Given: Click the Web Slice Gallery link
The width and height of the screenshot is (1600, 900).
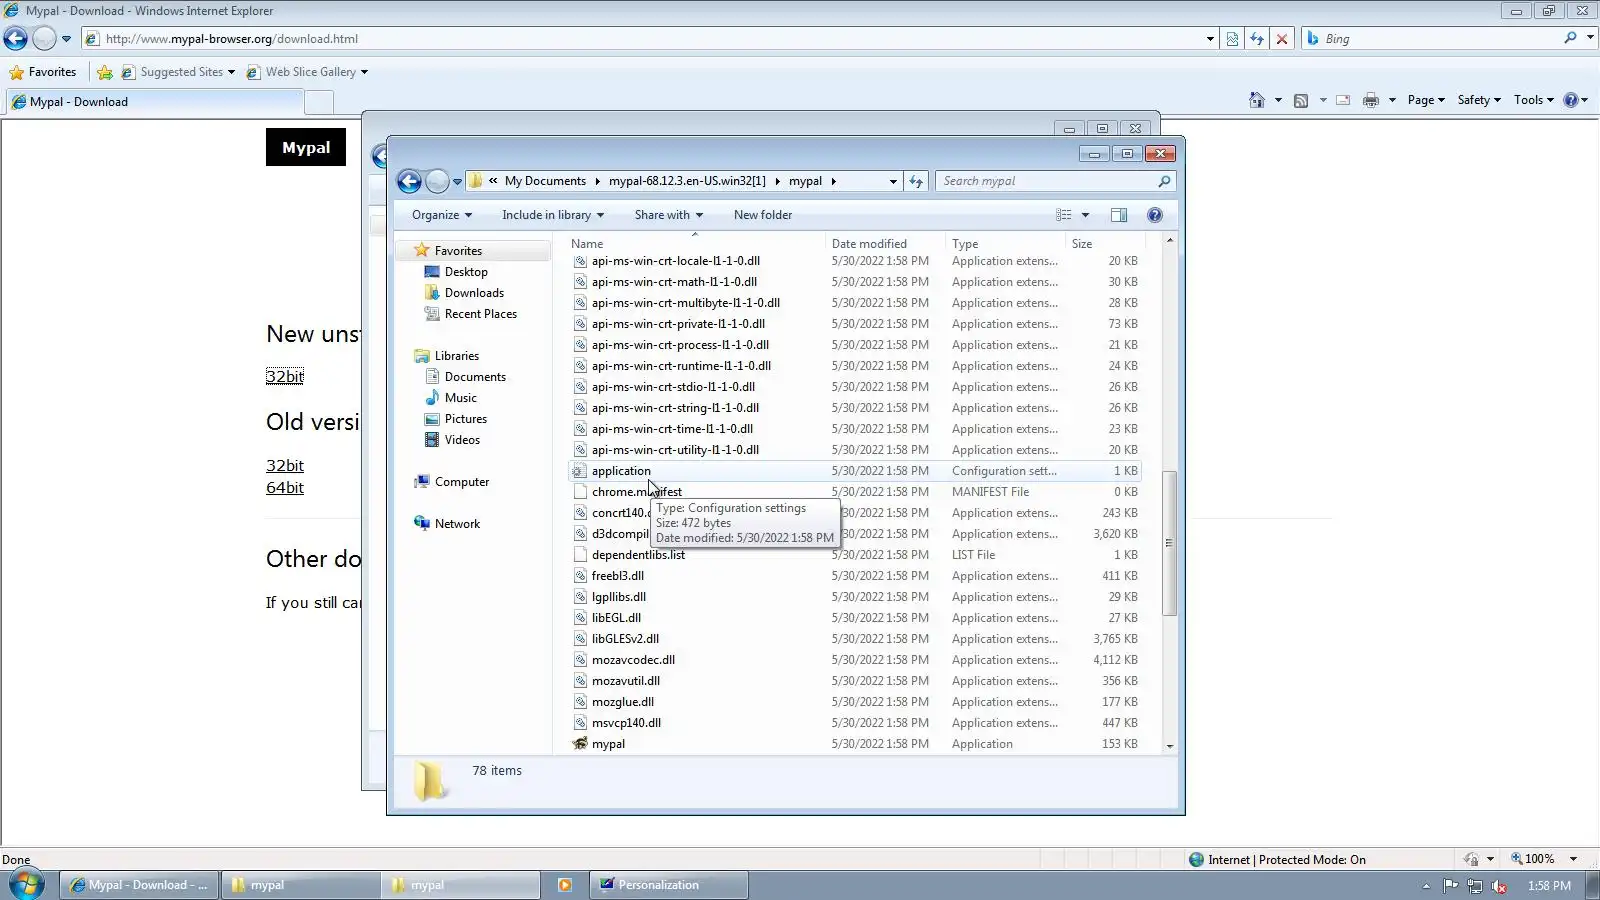Looking at the screenshot, I should pos(311,72).
